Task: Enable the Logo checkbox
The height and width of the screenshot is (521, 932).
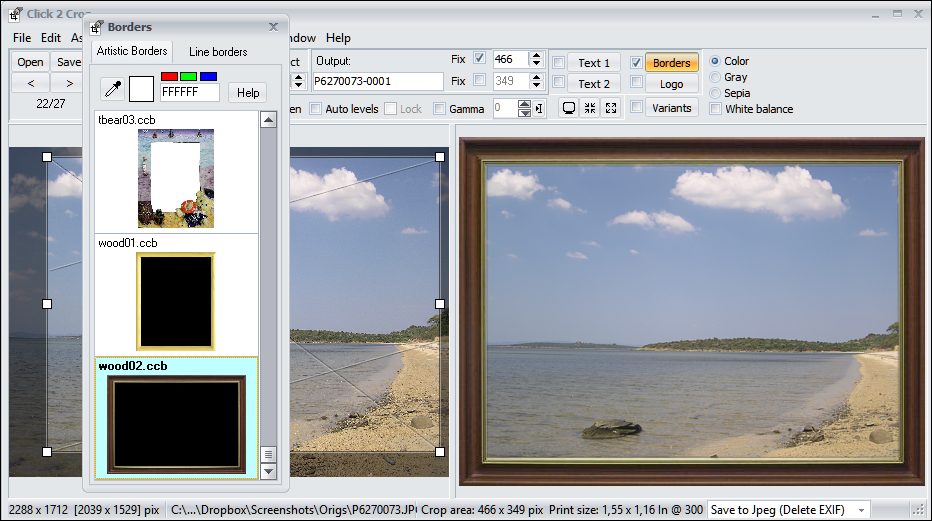Action: point(637,82)
